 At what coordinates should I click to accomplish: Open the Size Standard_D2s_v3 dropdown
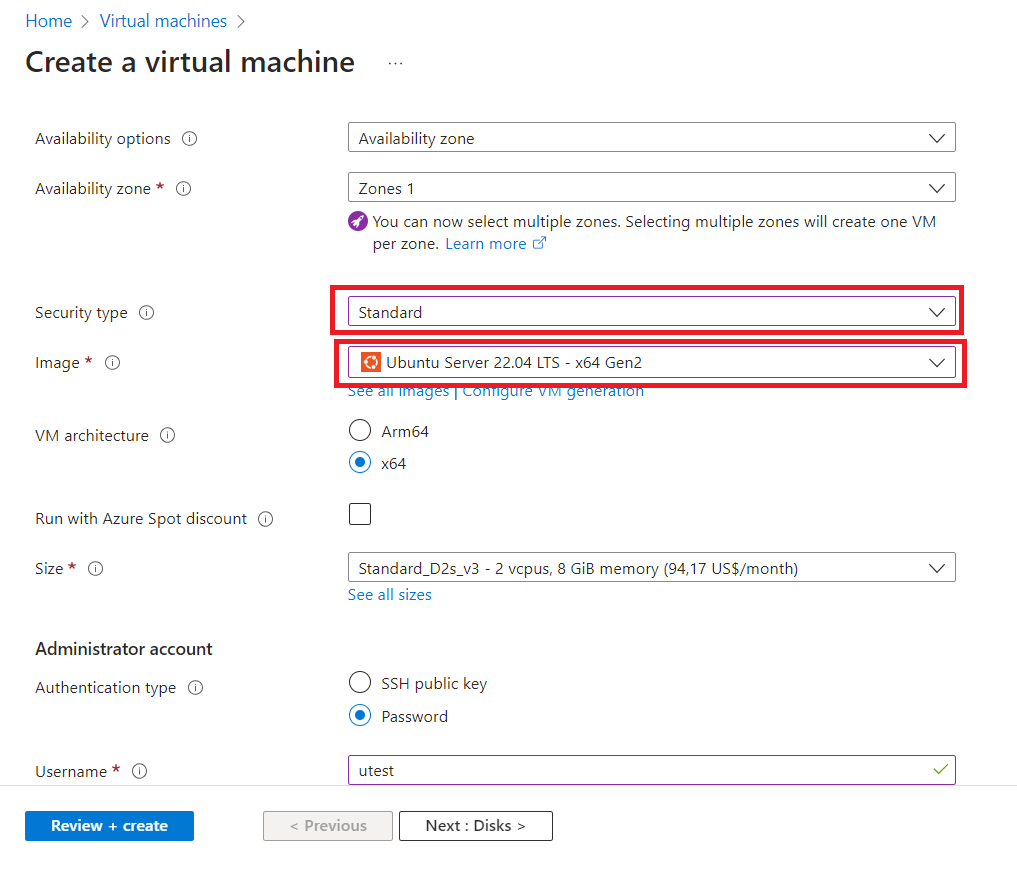[651, 568]
